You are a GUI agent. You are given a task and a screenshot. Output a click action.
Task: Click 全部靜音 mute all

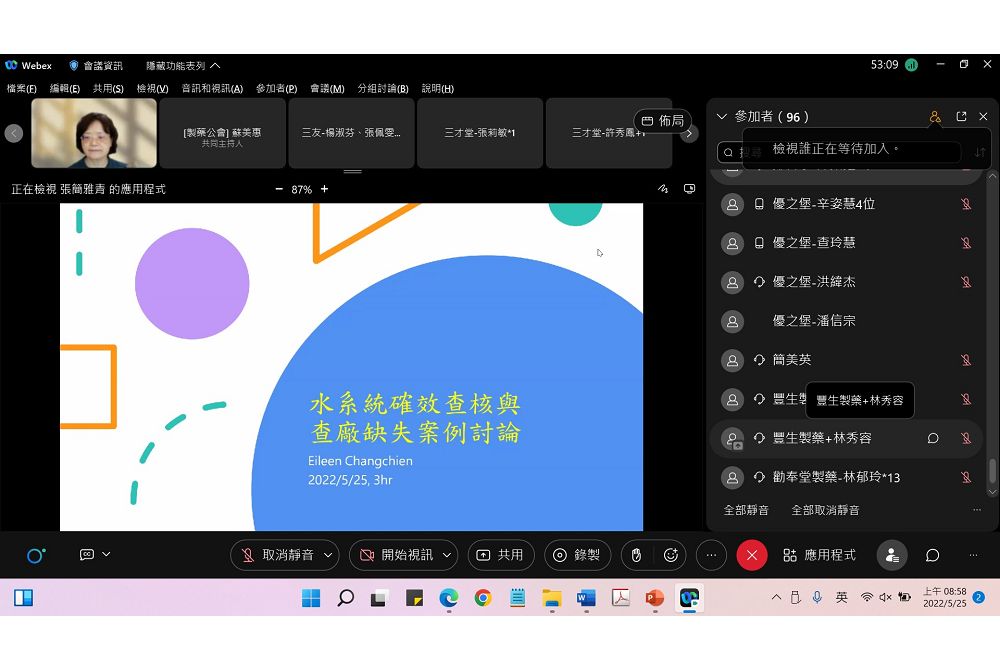[x=746, y=511]
